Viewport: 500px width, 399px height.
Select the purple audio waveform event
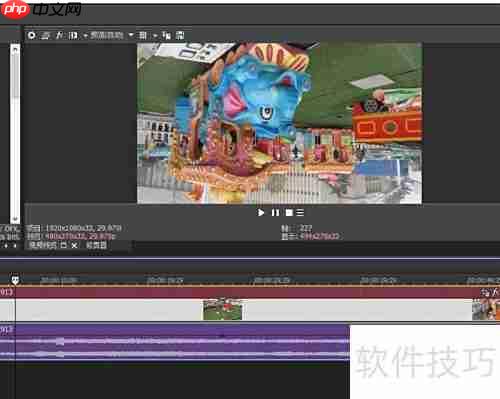175,343
